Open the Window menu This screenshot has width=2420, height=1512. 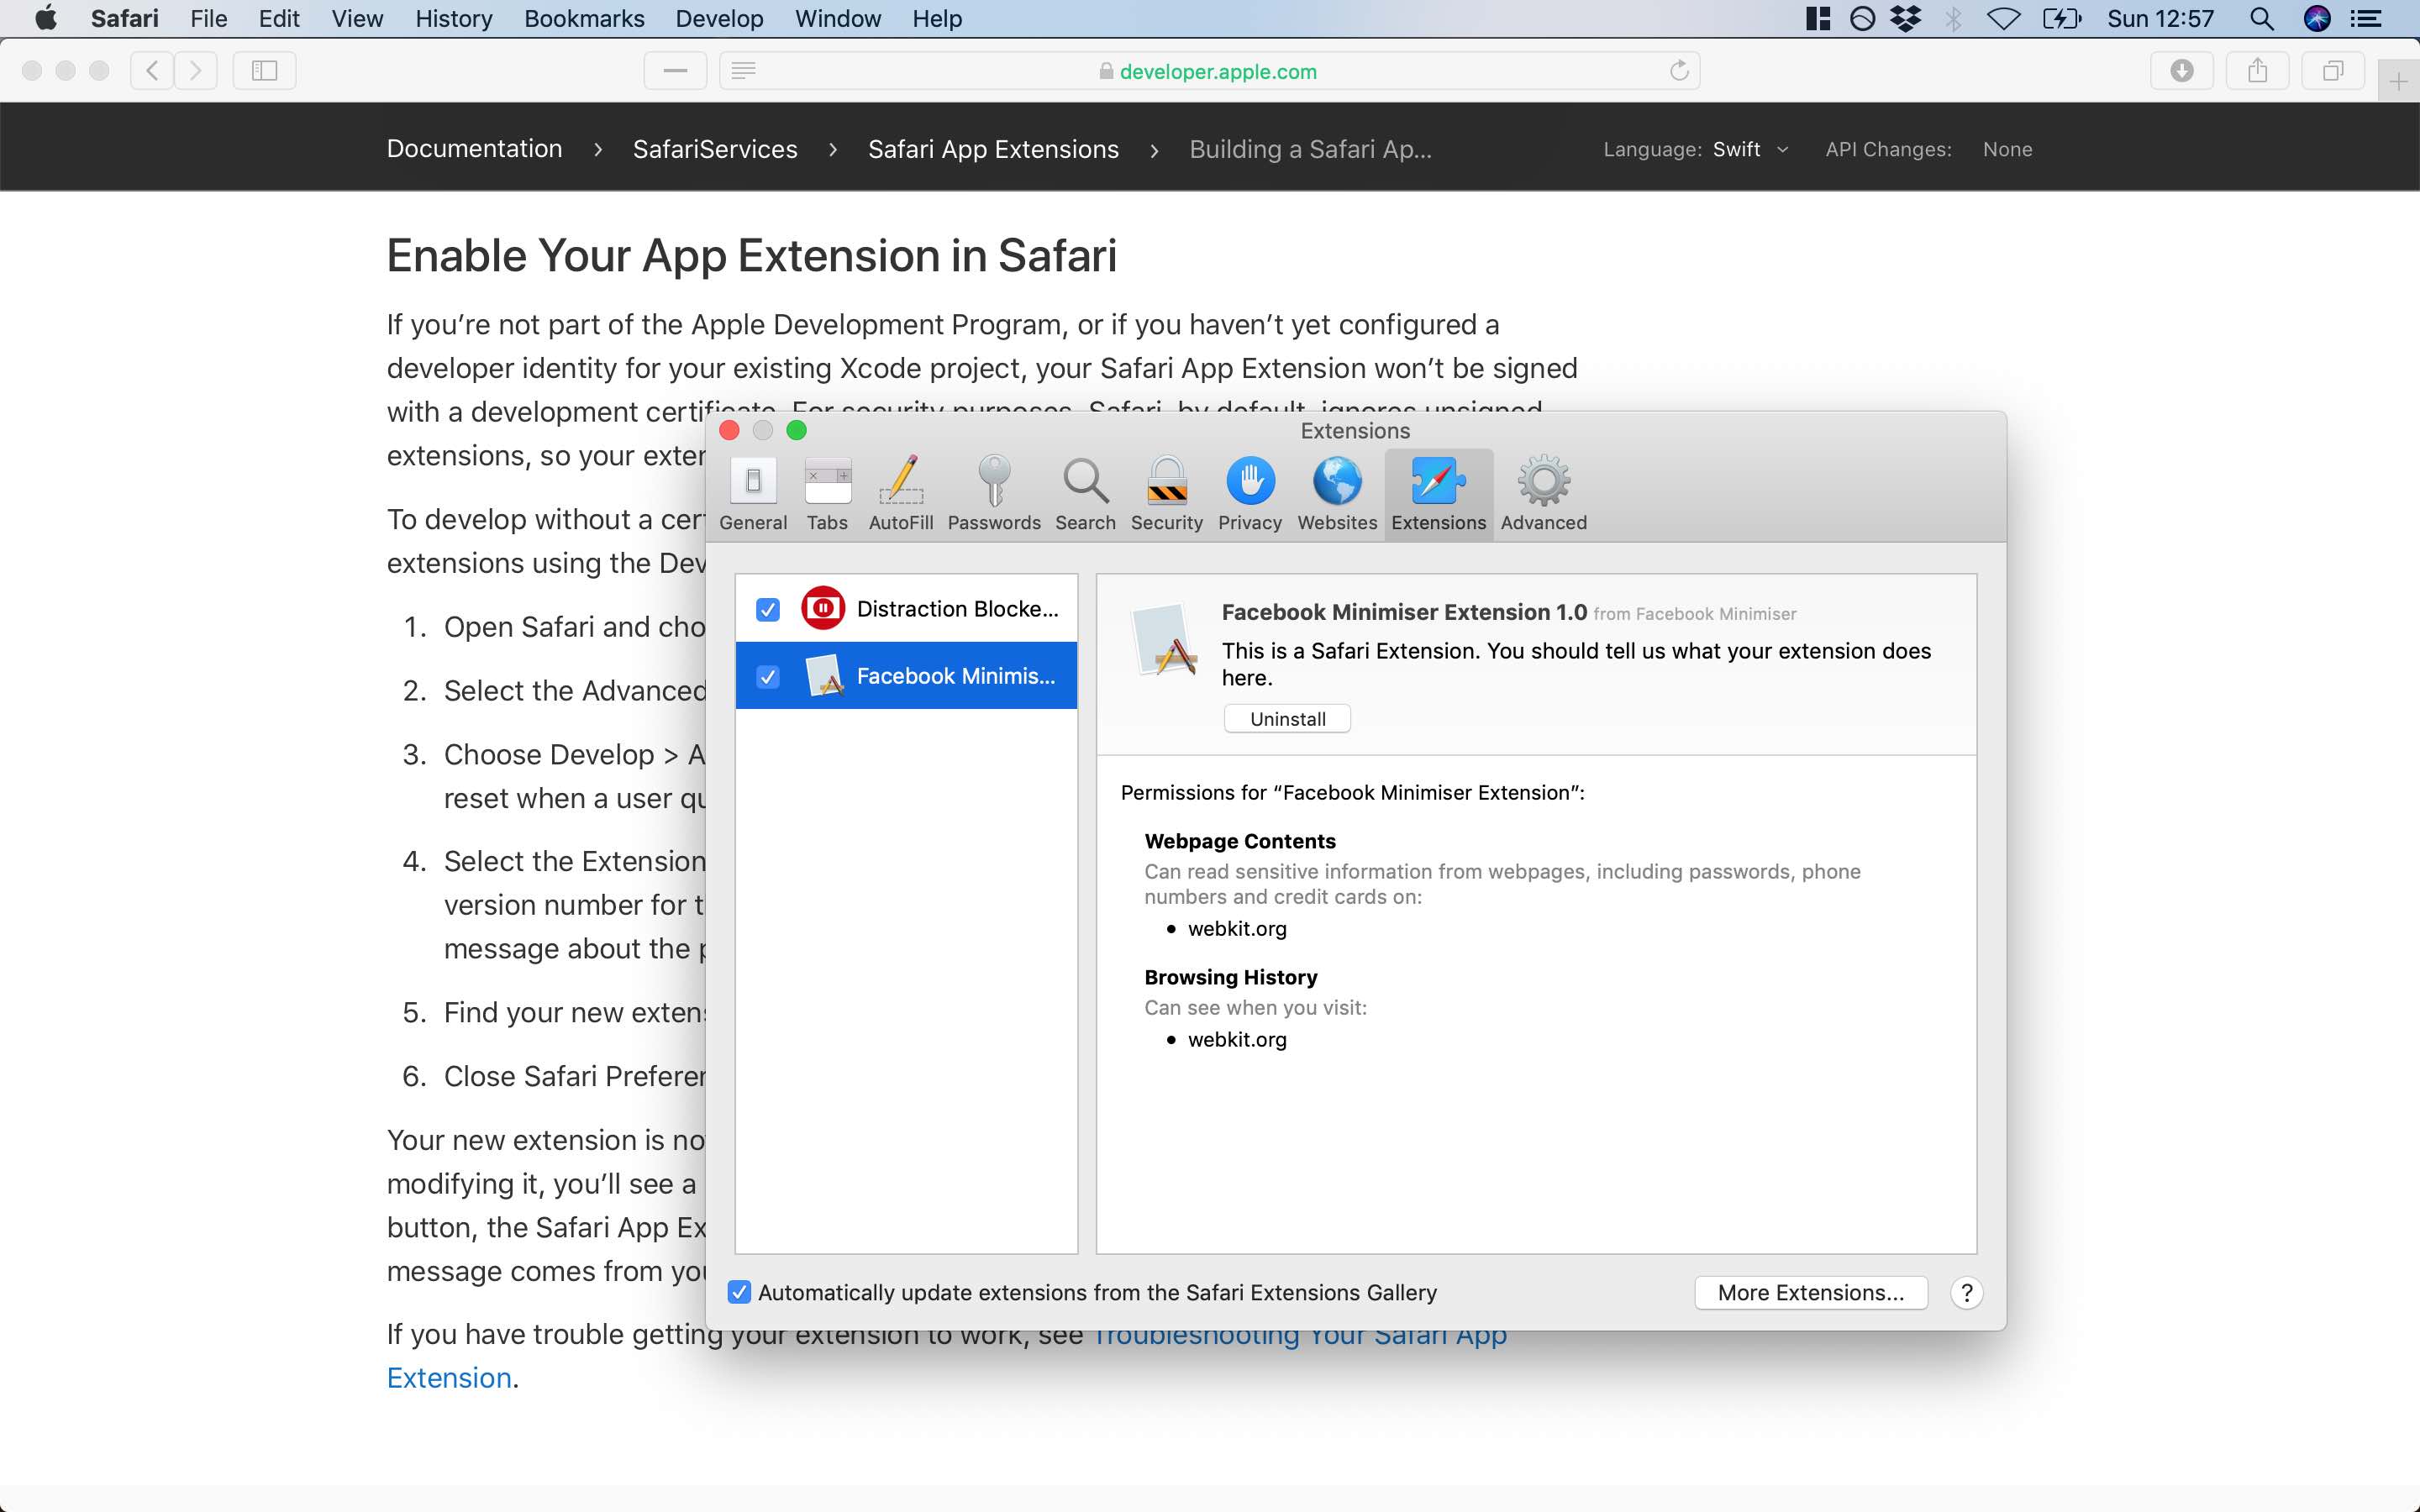click(838, 18)
